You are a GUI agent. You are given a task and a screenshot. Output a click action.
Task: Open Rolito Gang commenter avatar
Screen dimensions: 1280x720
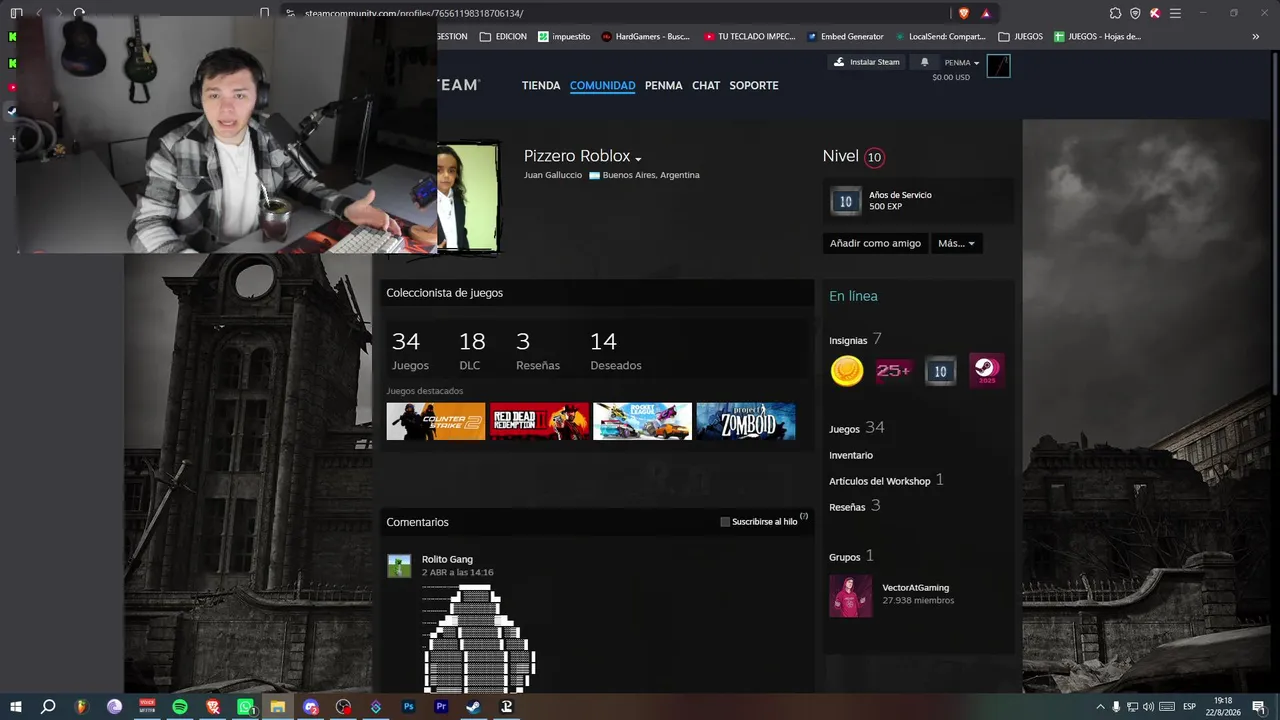point(399,566)
